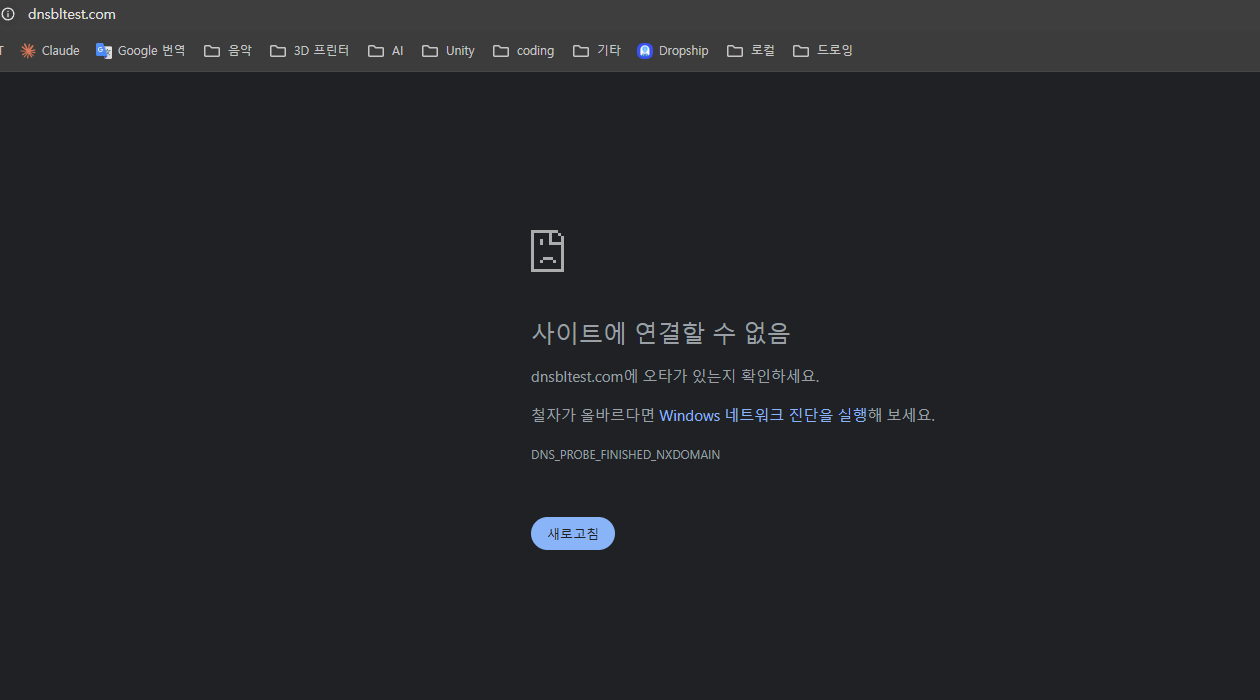Open the 로컬 bookmark folder
This screenshot has width=1260, height=700.
point(751,51)
